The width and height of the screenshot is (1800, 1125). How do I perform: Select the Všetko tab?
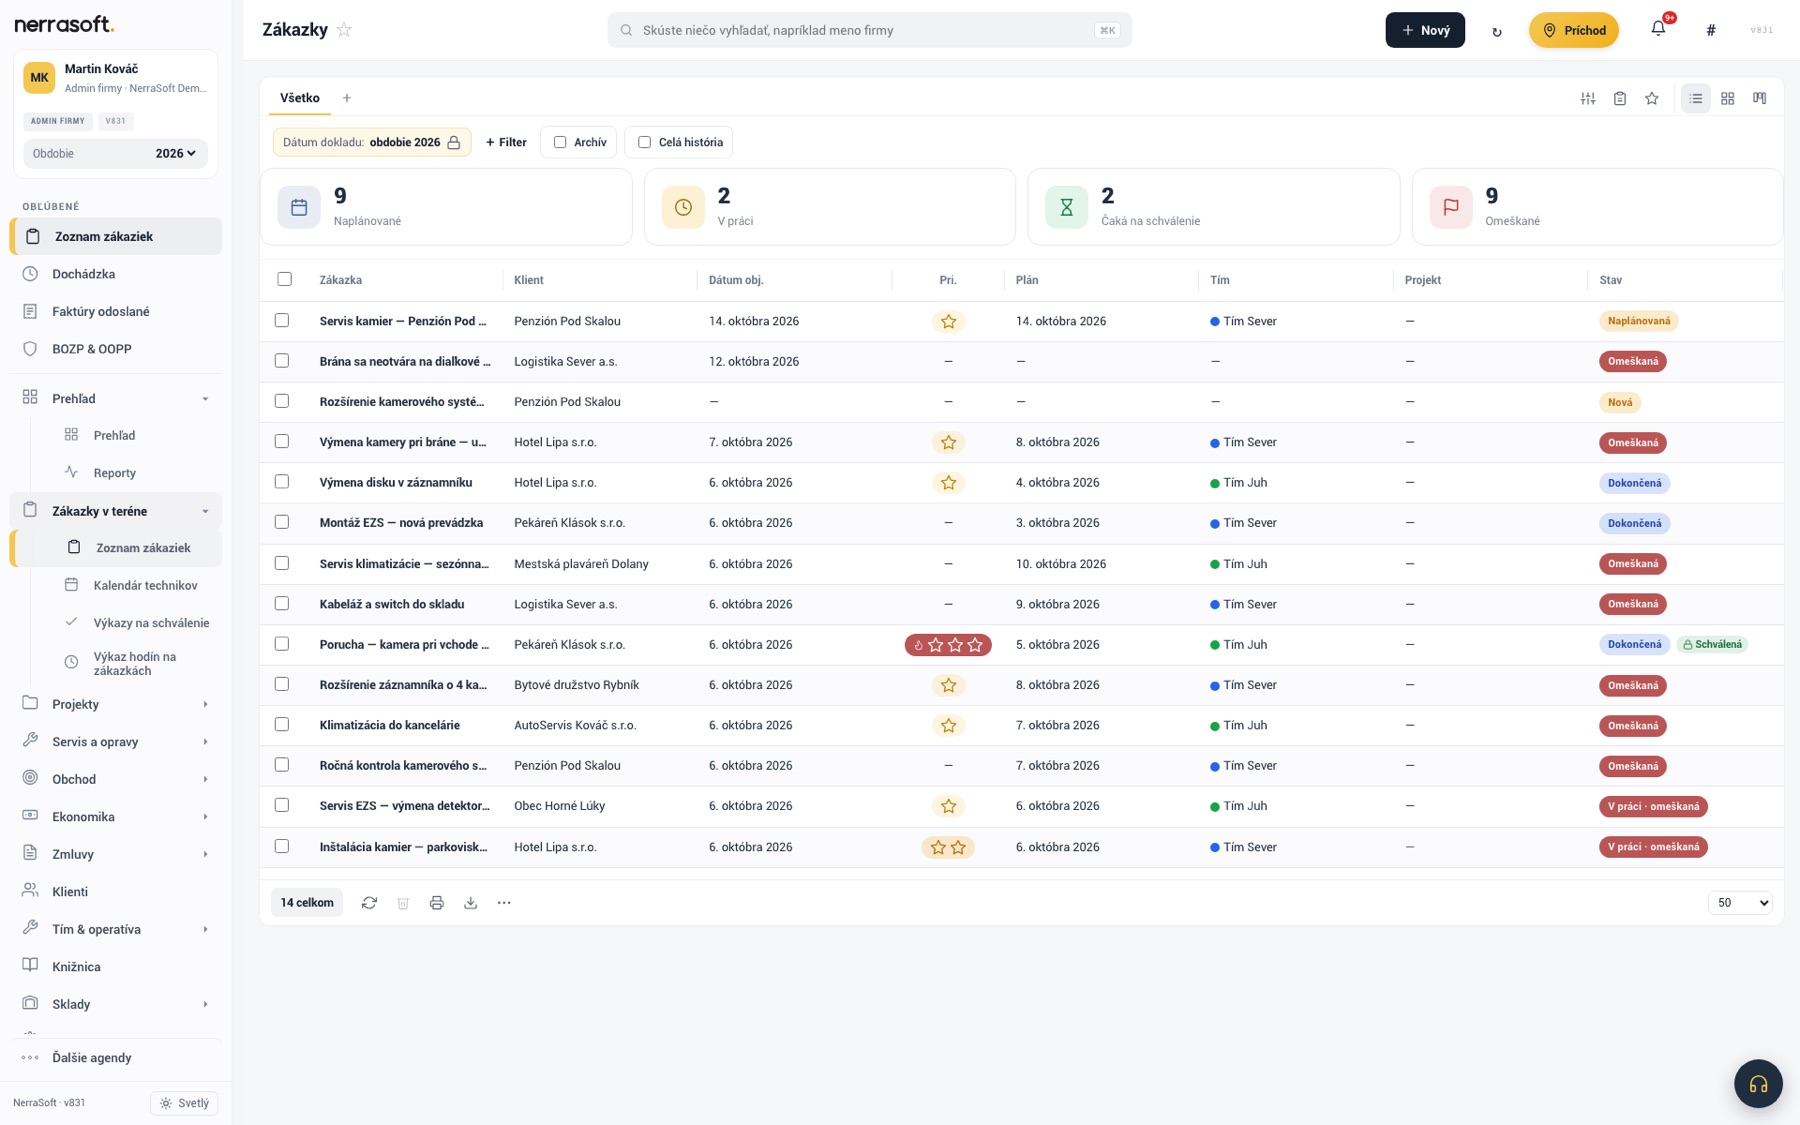pyautogui.click(x=300, y=98)
